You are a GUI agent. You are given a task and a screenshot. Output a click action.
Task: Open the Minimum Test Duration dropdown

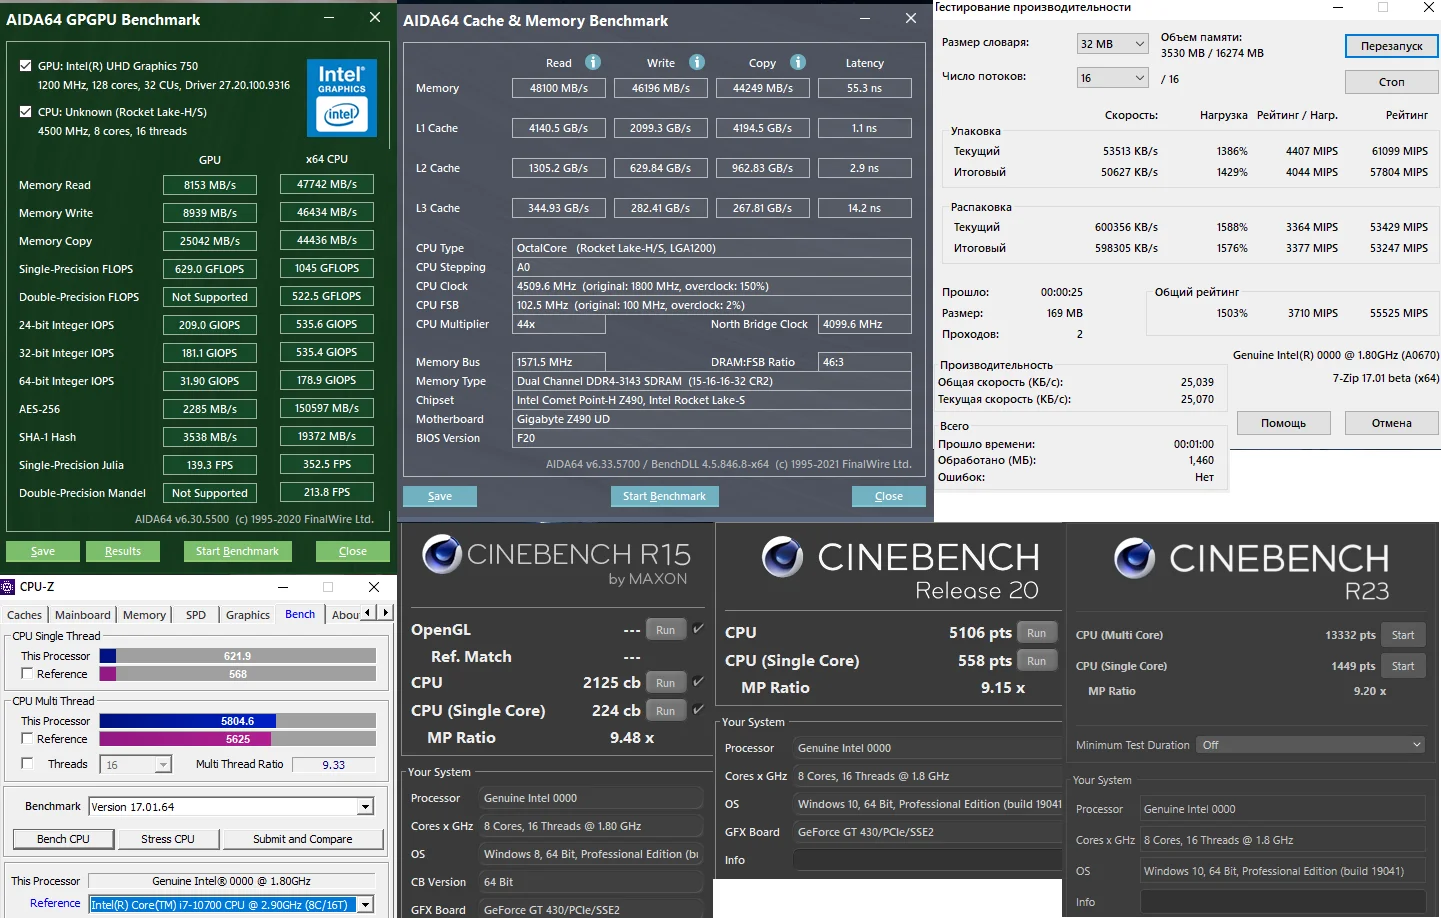(1311, 745)
